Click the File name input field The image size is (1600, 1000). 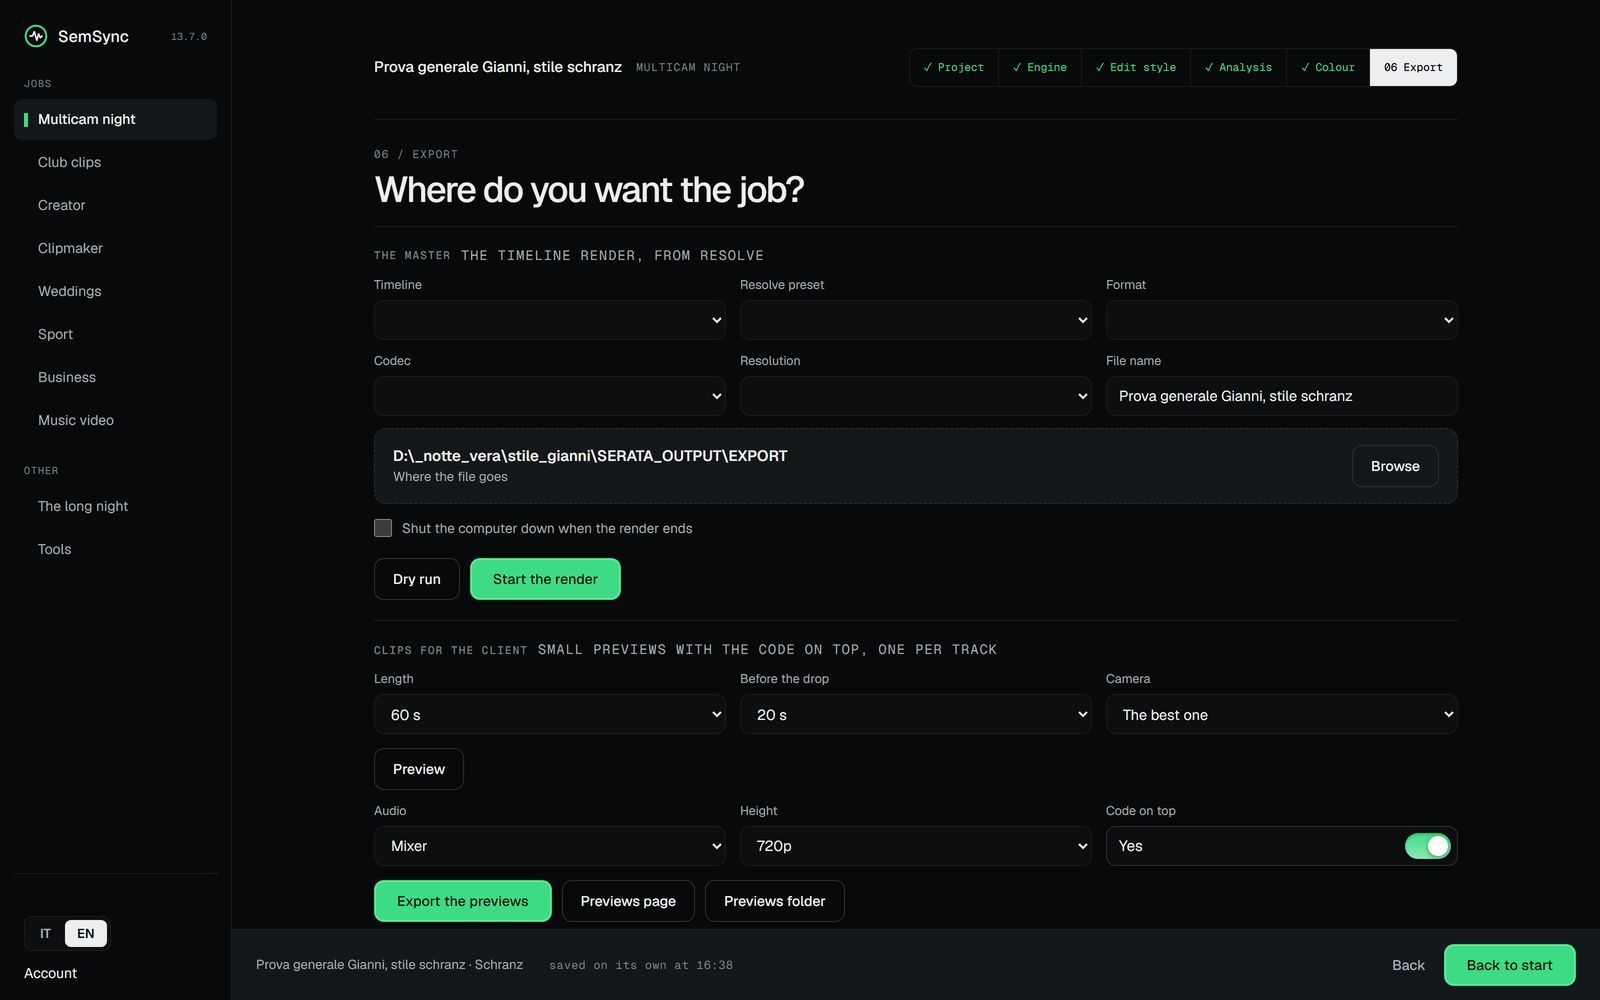click(x=1282, y=396)
